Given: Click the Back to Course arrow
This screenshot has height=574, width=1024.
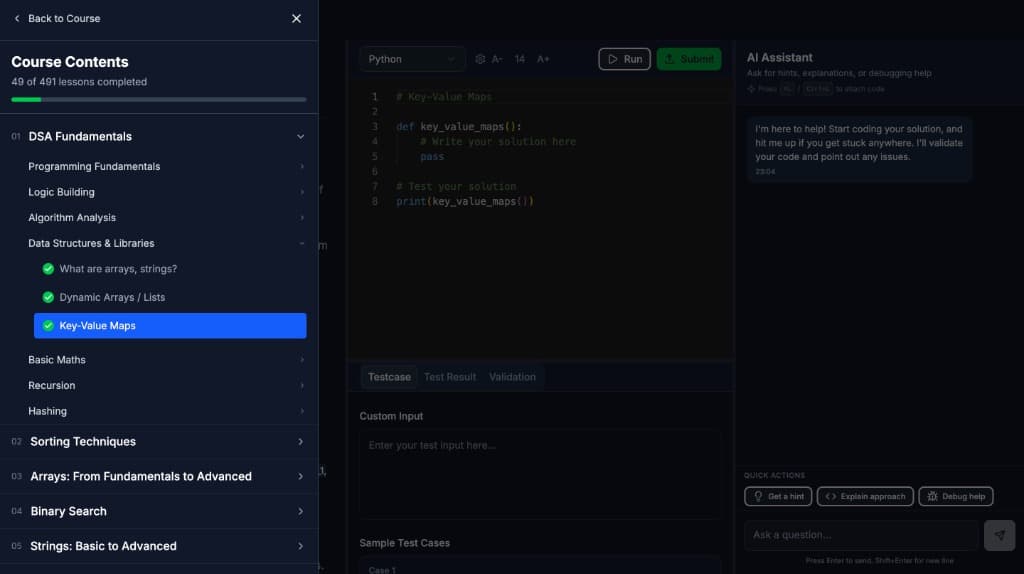Looking at the screenshot, I should tap(17, 18).
